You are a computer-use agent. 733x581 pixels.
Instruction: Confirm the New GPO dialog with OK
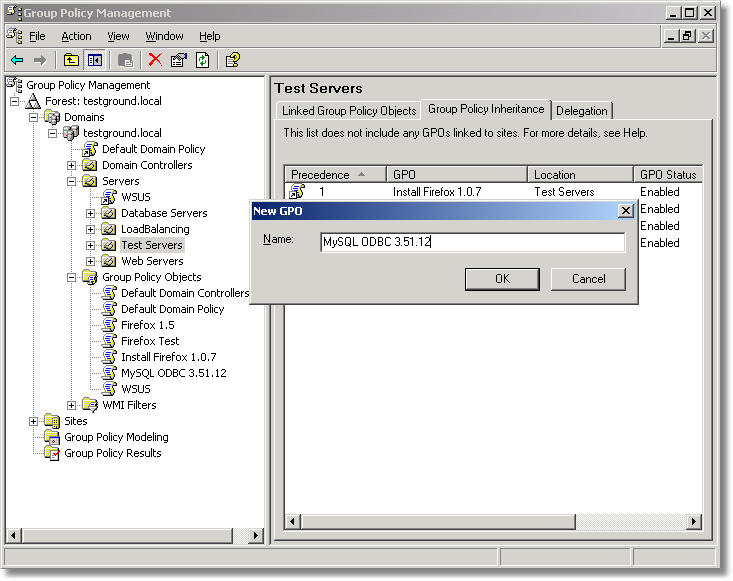[x=502, y=279]
